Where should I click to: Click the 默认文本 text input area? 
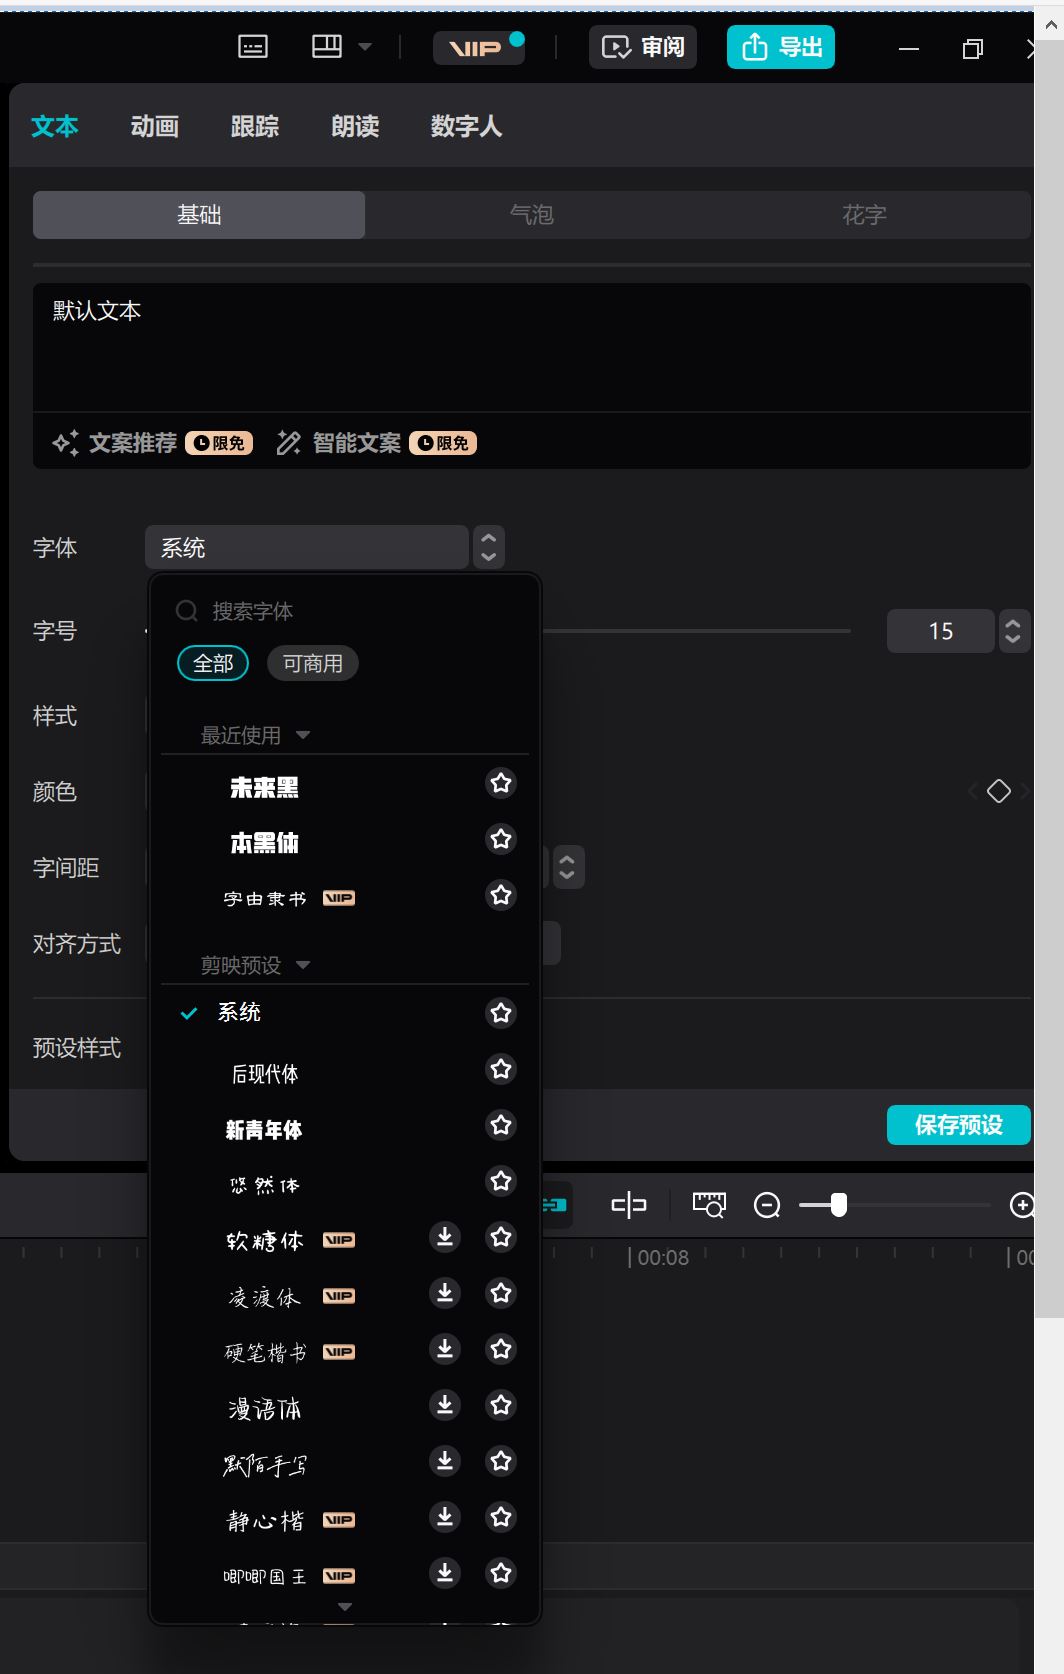531,347
